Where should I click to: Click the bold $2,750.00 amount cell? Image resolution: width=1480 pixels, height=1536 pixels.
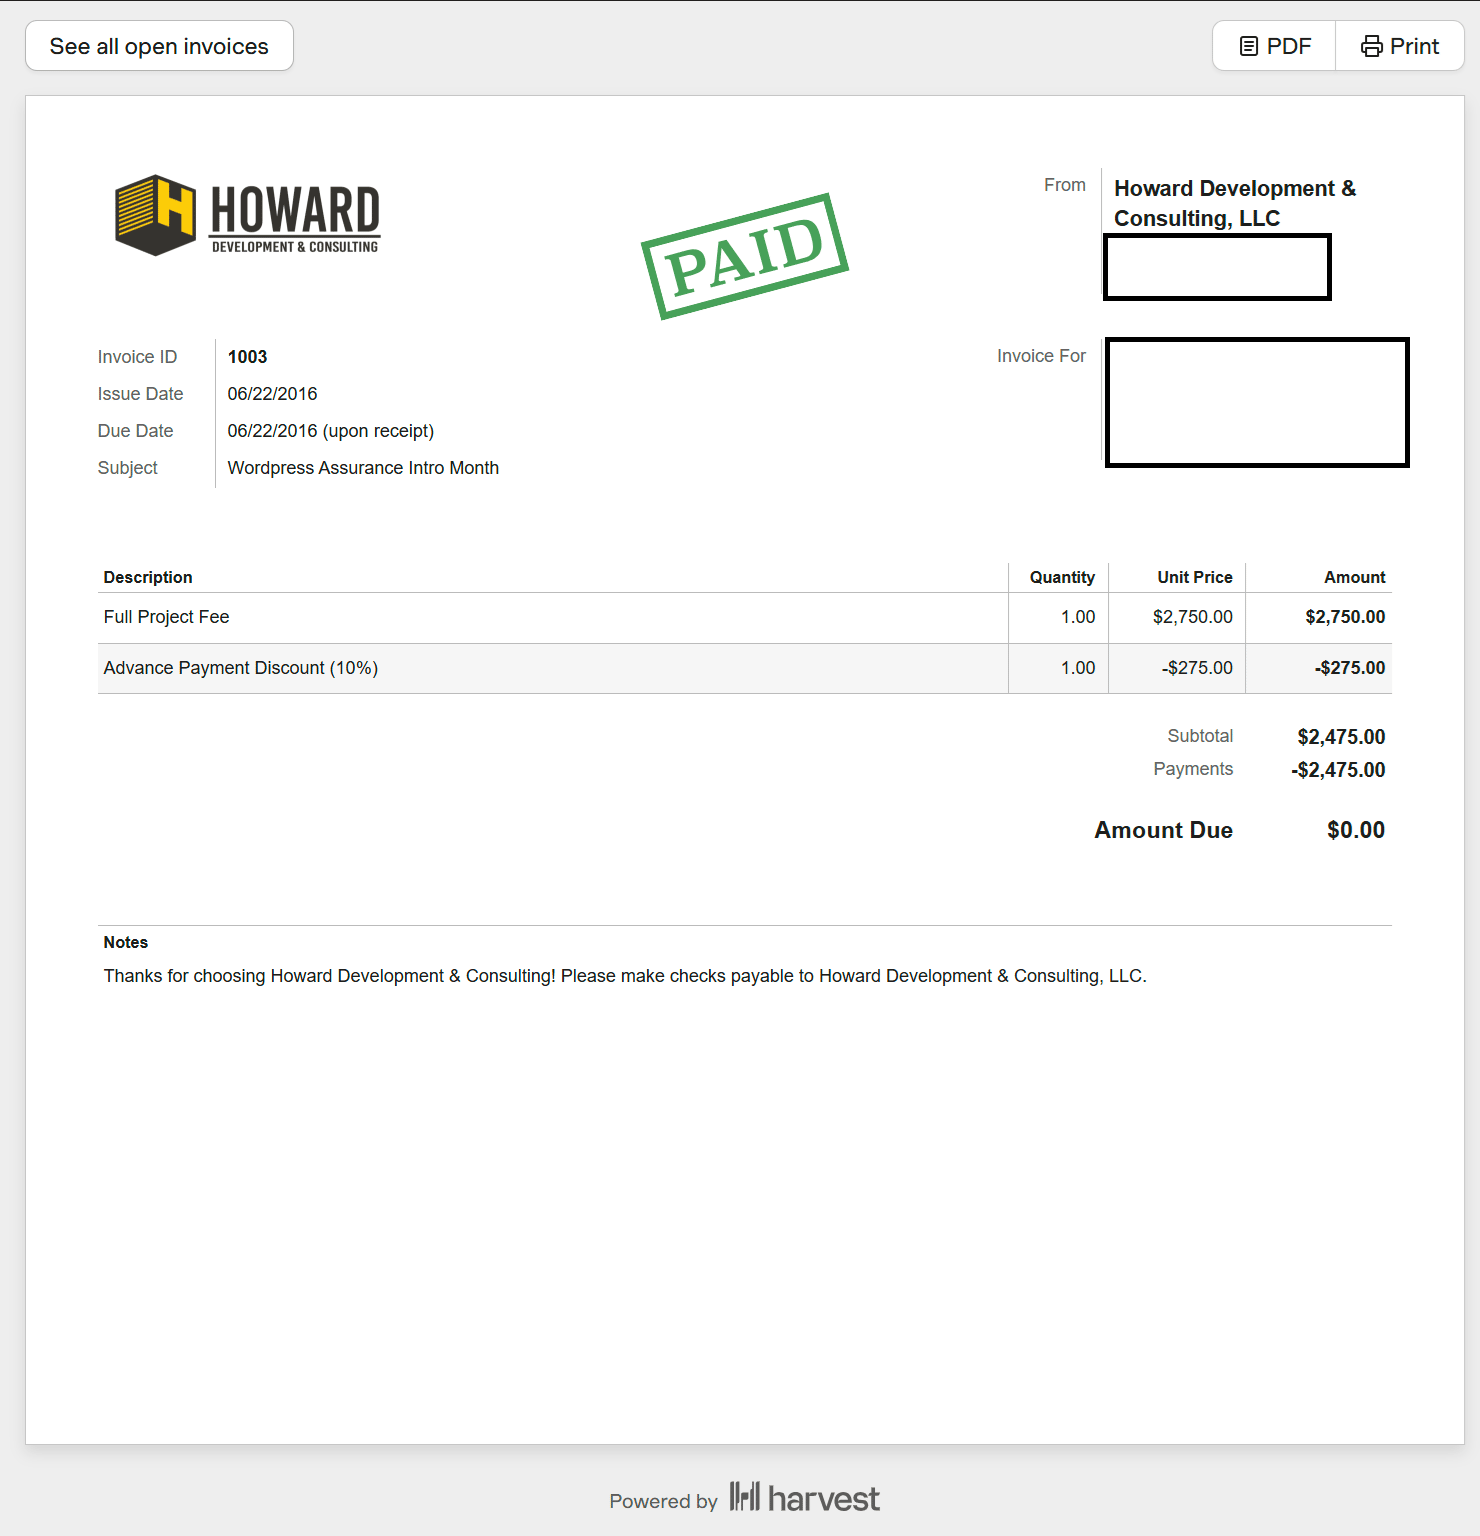(1345, 617)
